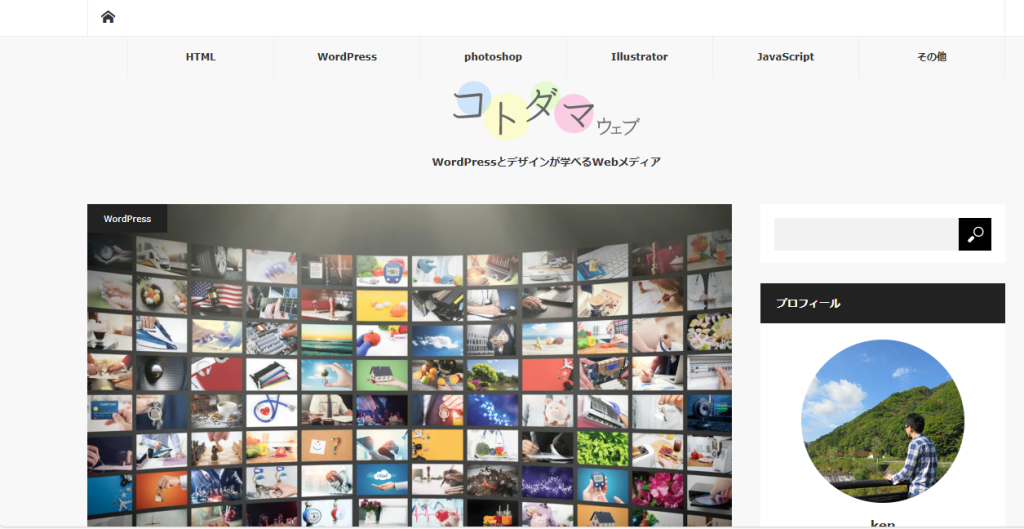Click the WordPressとデザインが学べるWebメディア tagline
This screenshot has width=1024, height=529.
(546, 162)
